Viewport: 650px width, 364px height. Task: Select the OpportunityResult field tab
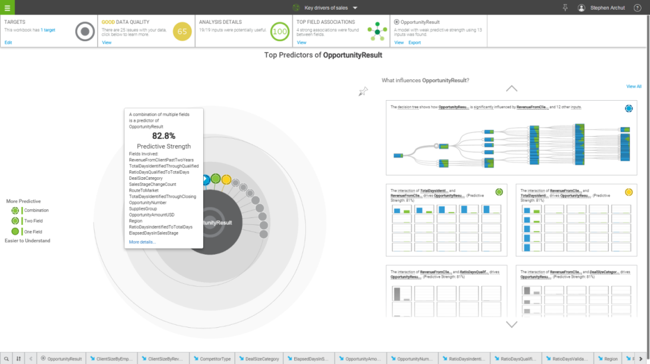61,359
